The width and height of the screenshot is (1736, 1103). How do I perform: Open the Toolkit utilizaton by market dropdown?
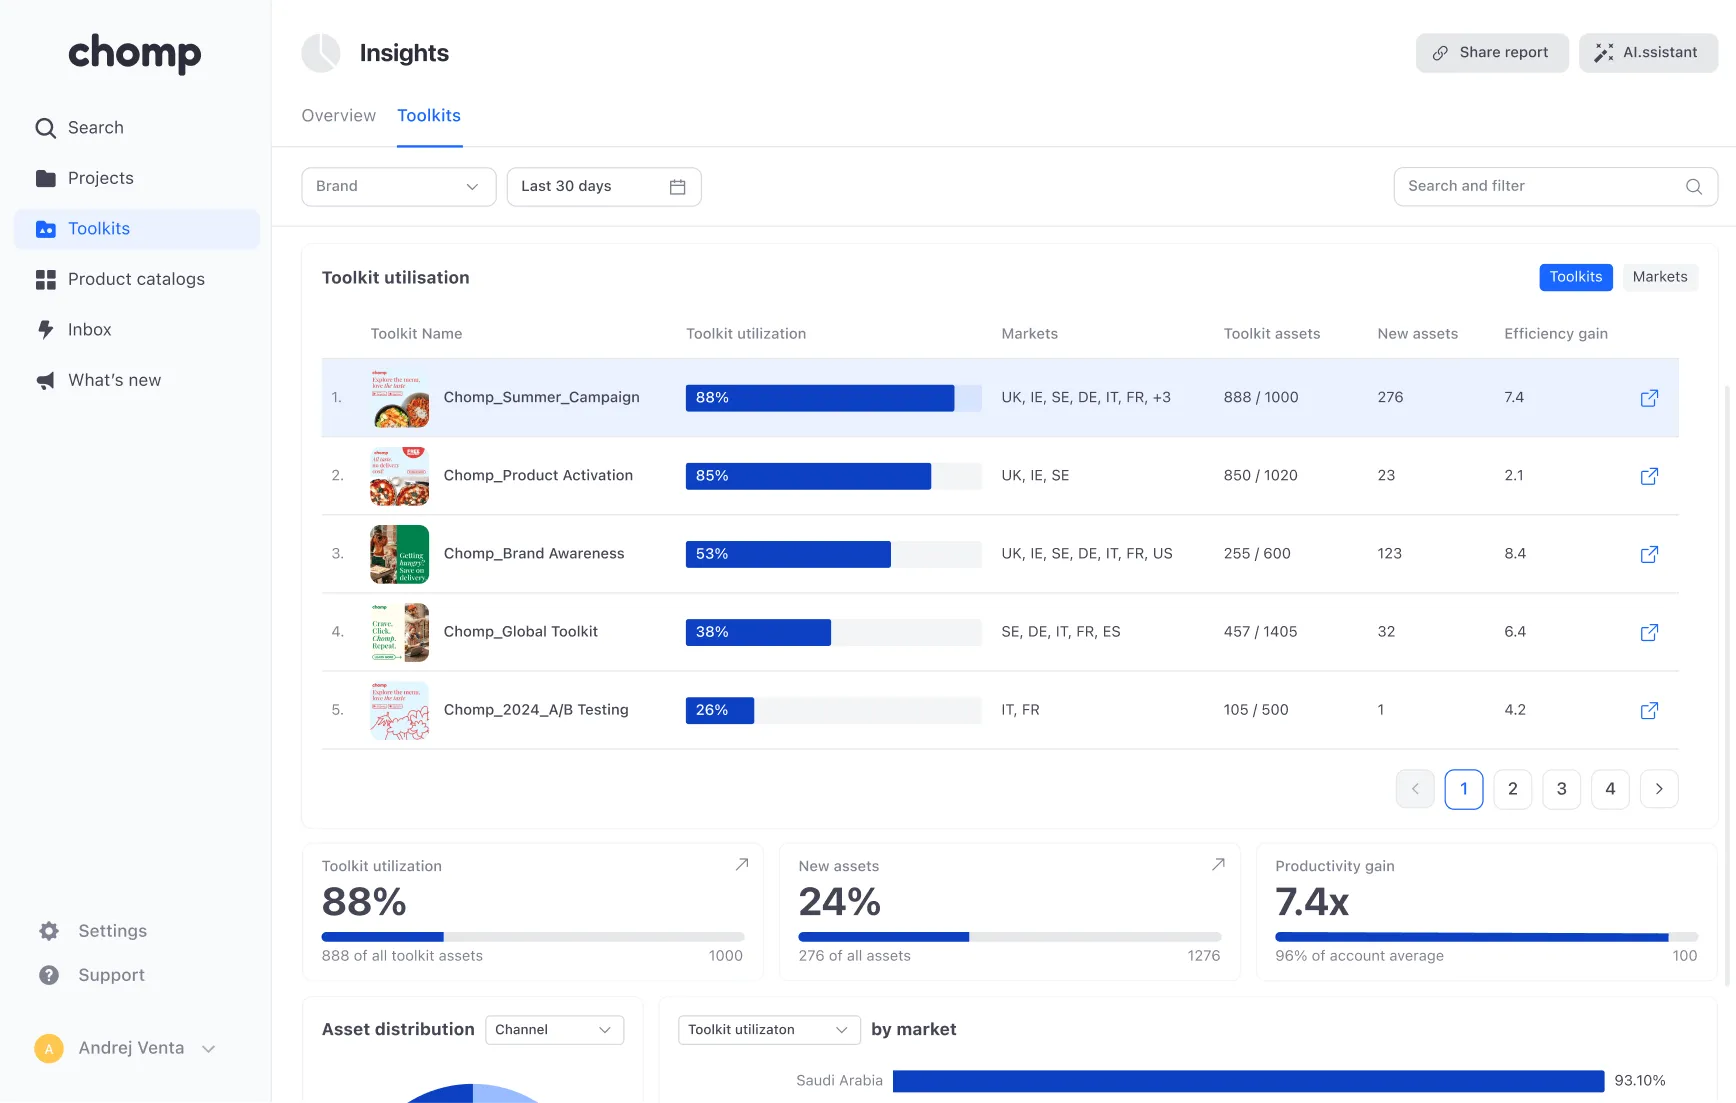pyautogui.click(x=769, y=1030)
